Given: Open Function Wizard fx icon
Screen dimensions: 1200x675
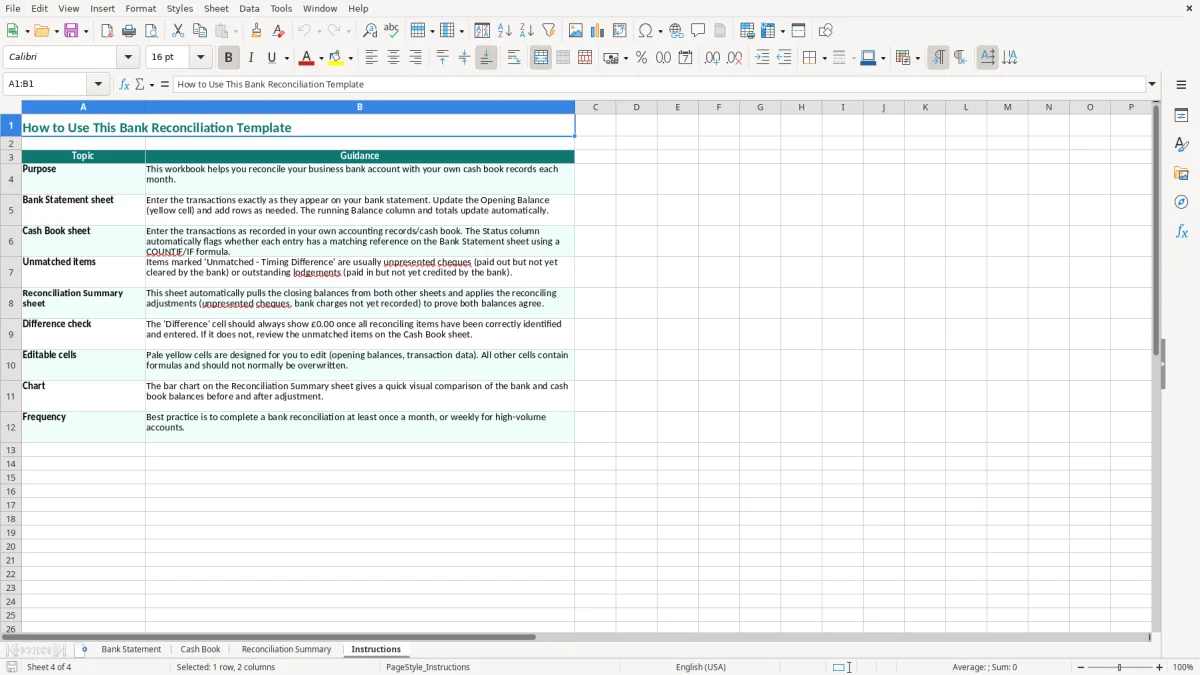Looking at the screenshot, I should 124,84.
